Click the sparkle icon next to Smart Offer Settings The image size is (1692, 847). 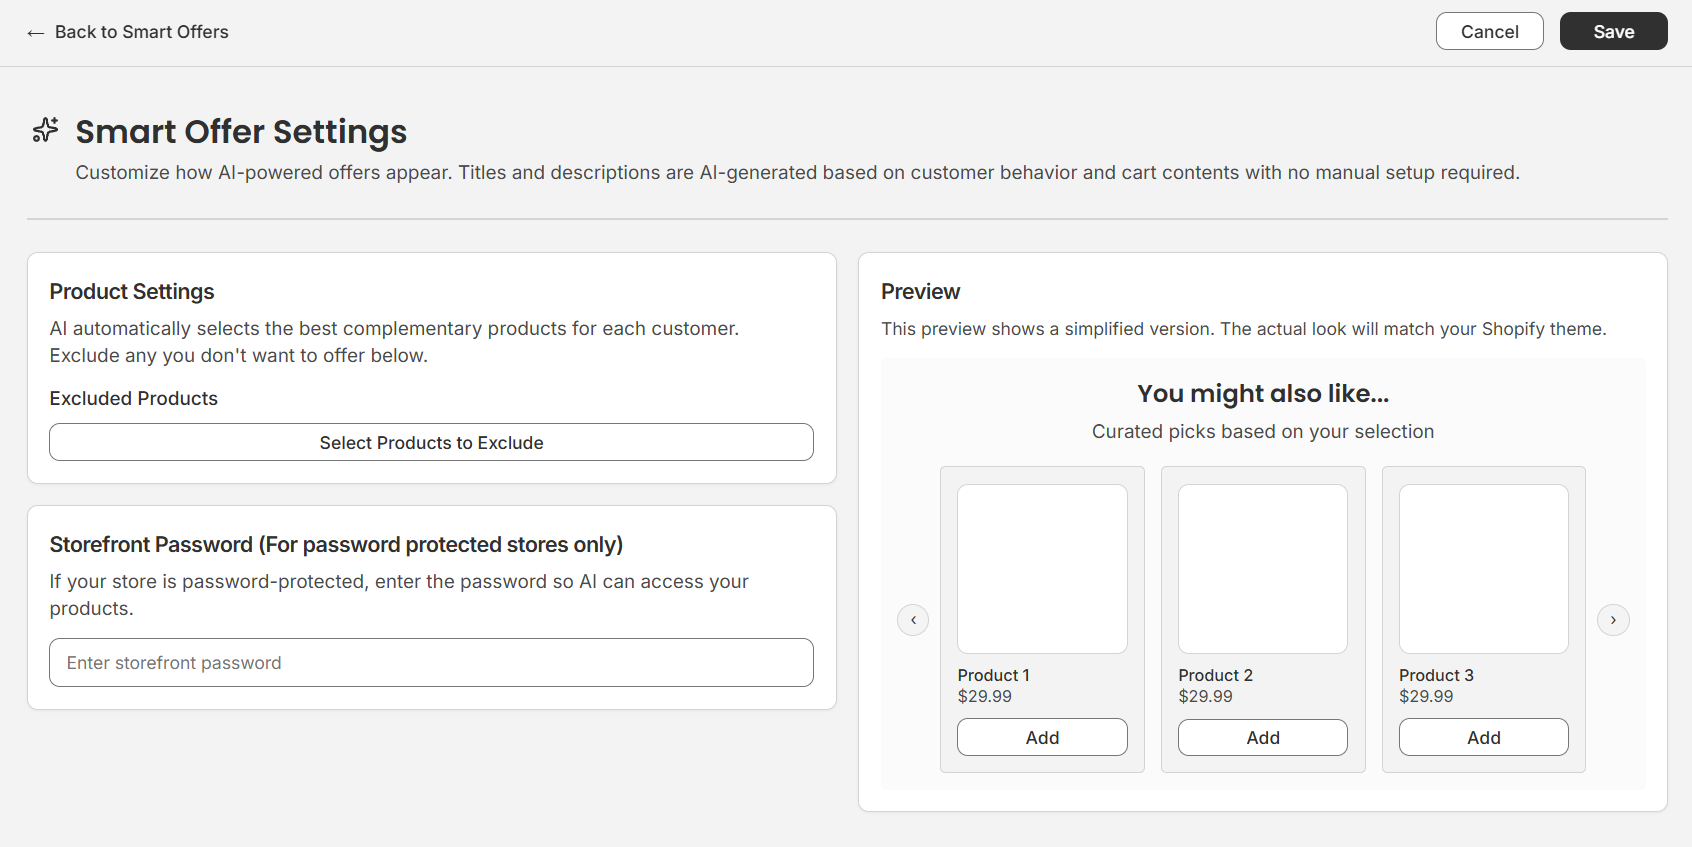46,130
